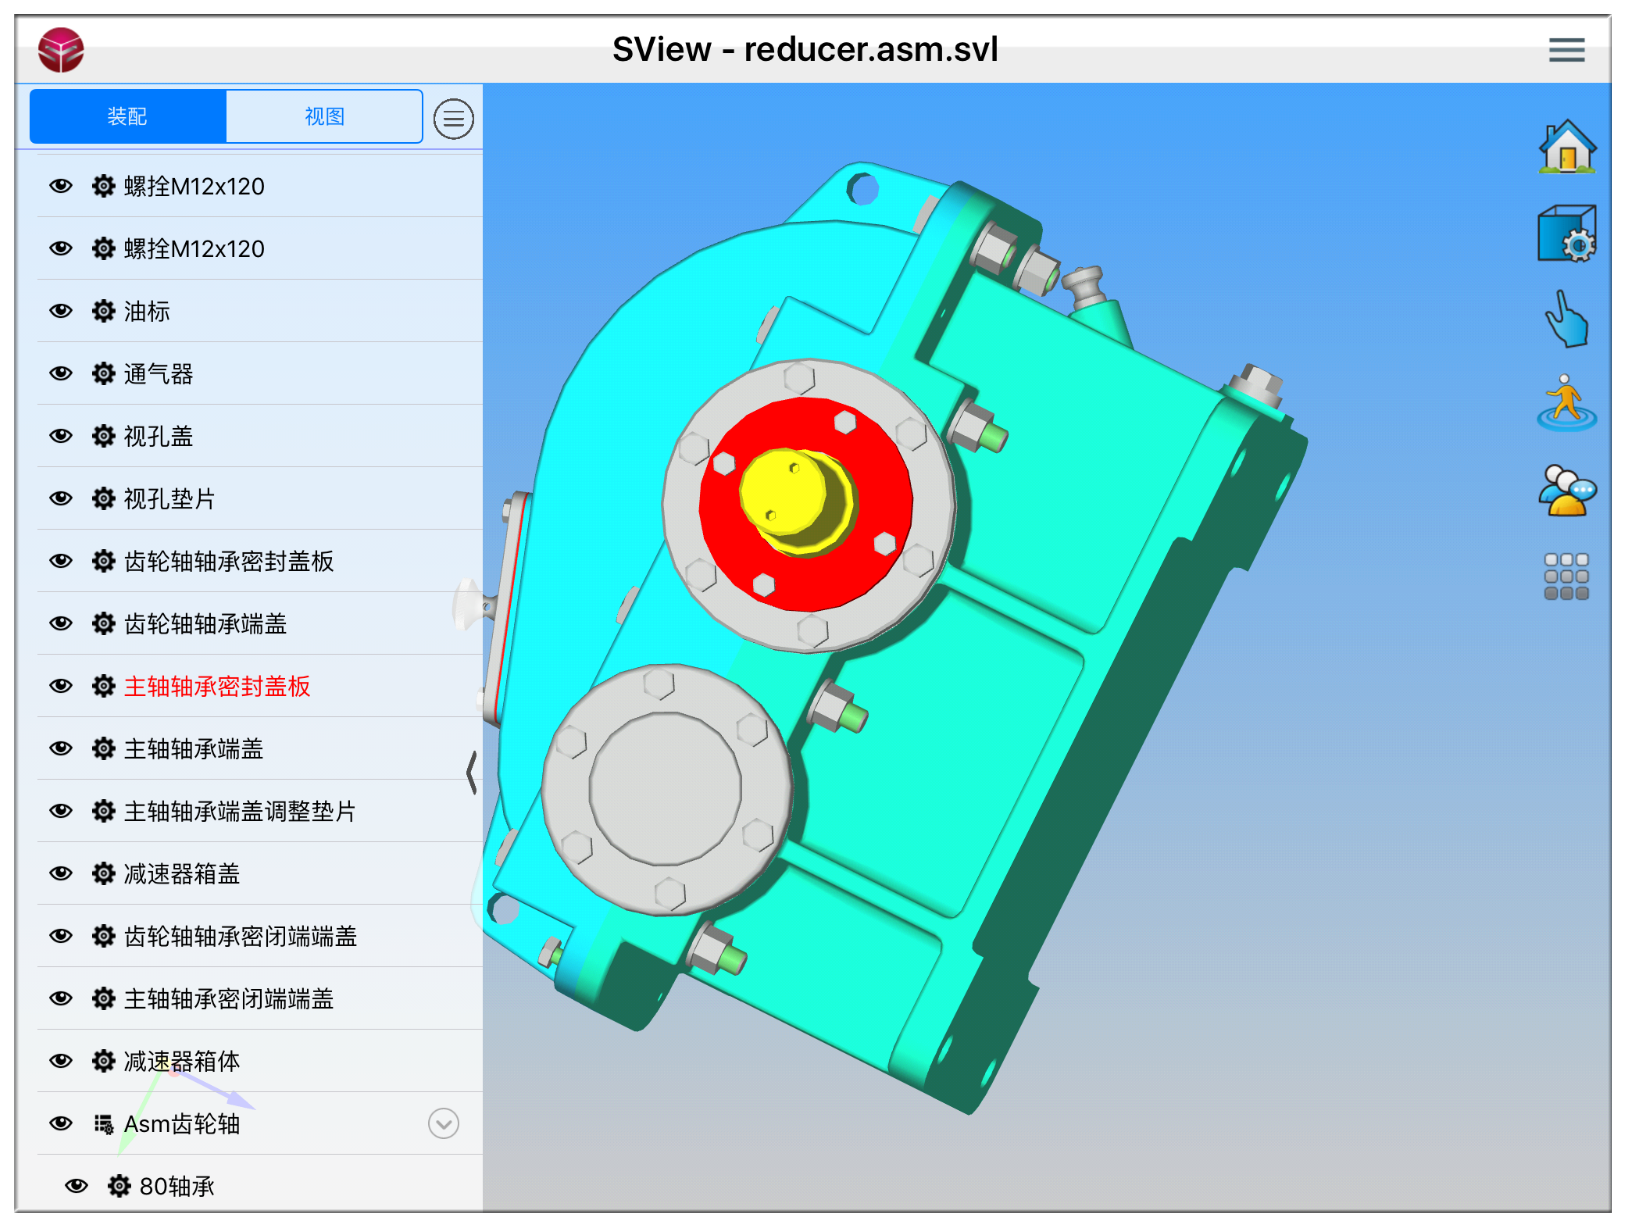Click gear icon of 主轴轴承端盖
Screen dimensions: 1626x1227
(x=103, y=748)
